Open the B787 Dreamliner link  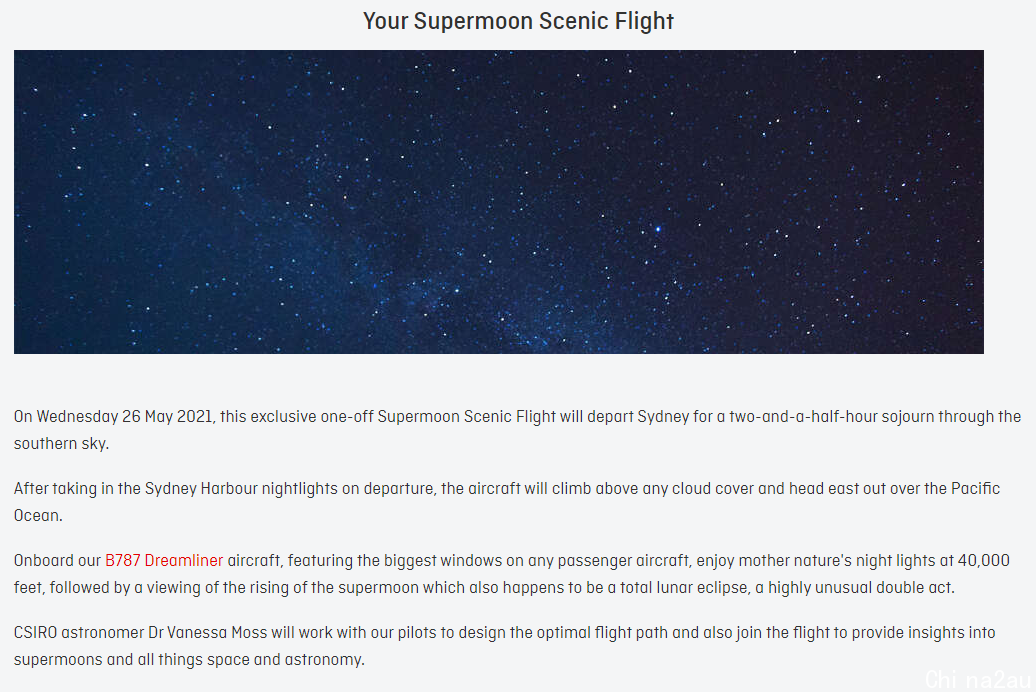(164, 560)
